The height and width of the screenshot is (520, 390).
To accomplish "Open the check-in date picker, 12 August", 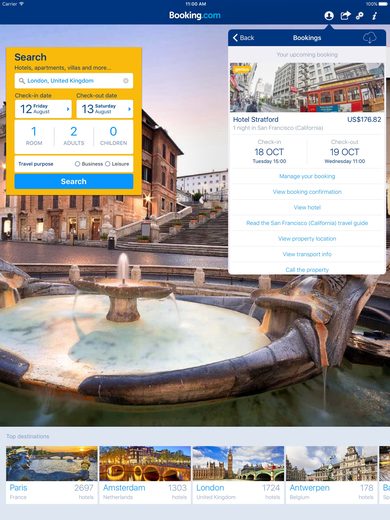I will point(43,109).
